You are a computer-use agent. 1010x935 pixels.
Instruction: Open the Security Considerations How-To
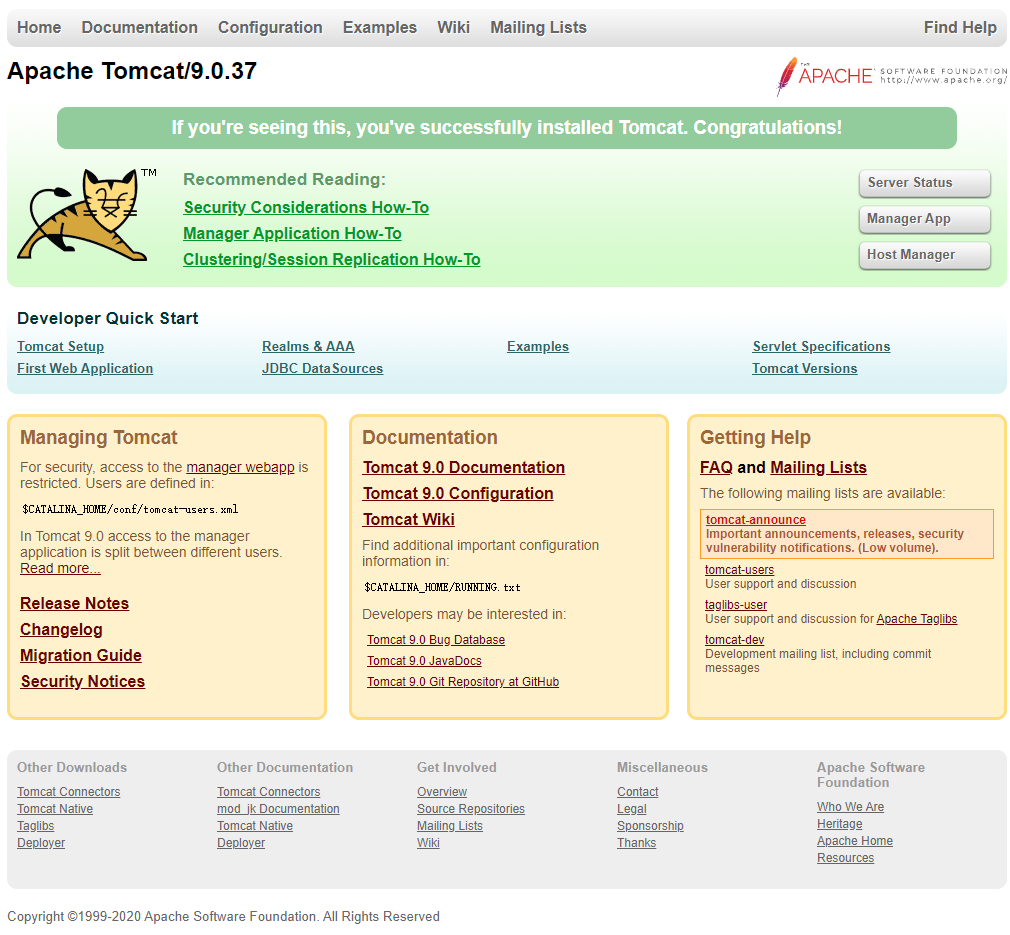[x=306, y=207]
